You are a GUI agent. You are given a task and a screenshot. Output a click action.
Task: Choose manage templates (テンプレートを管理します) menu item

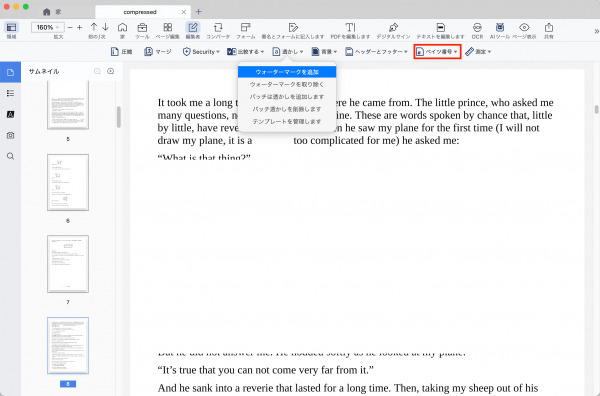[x=287, y=121]
